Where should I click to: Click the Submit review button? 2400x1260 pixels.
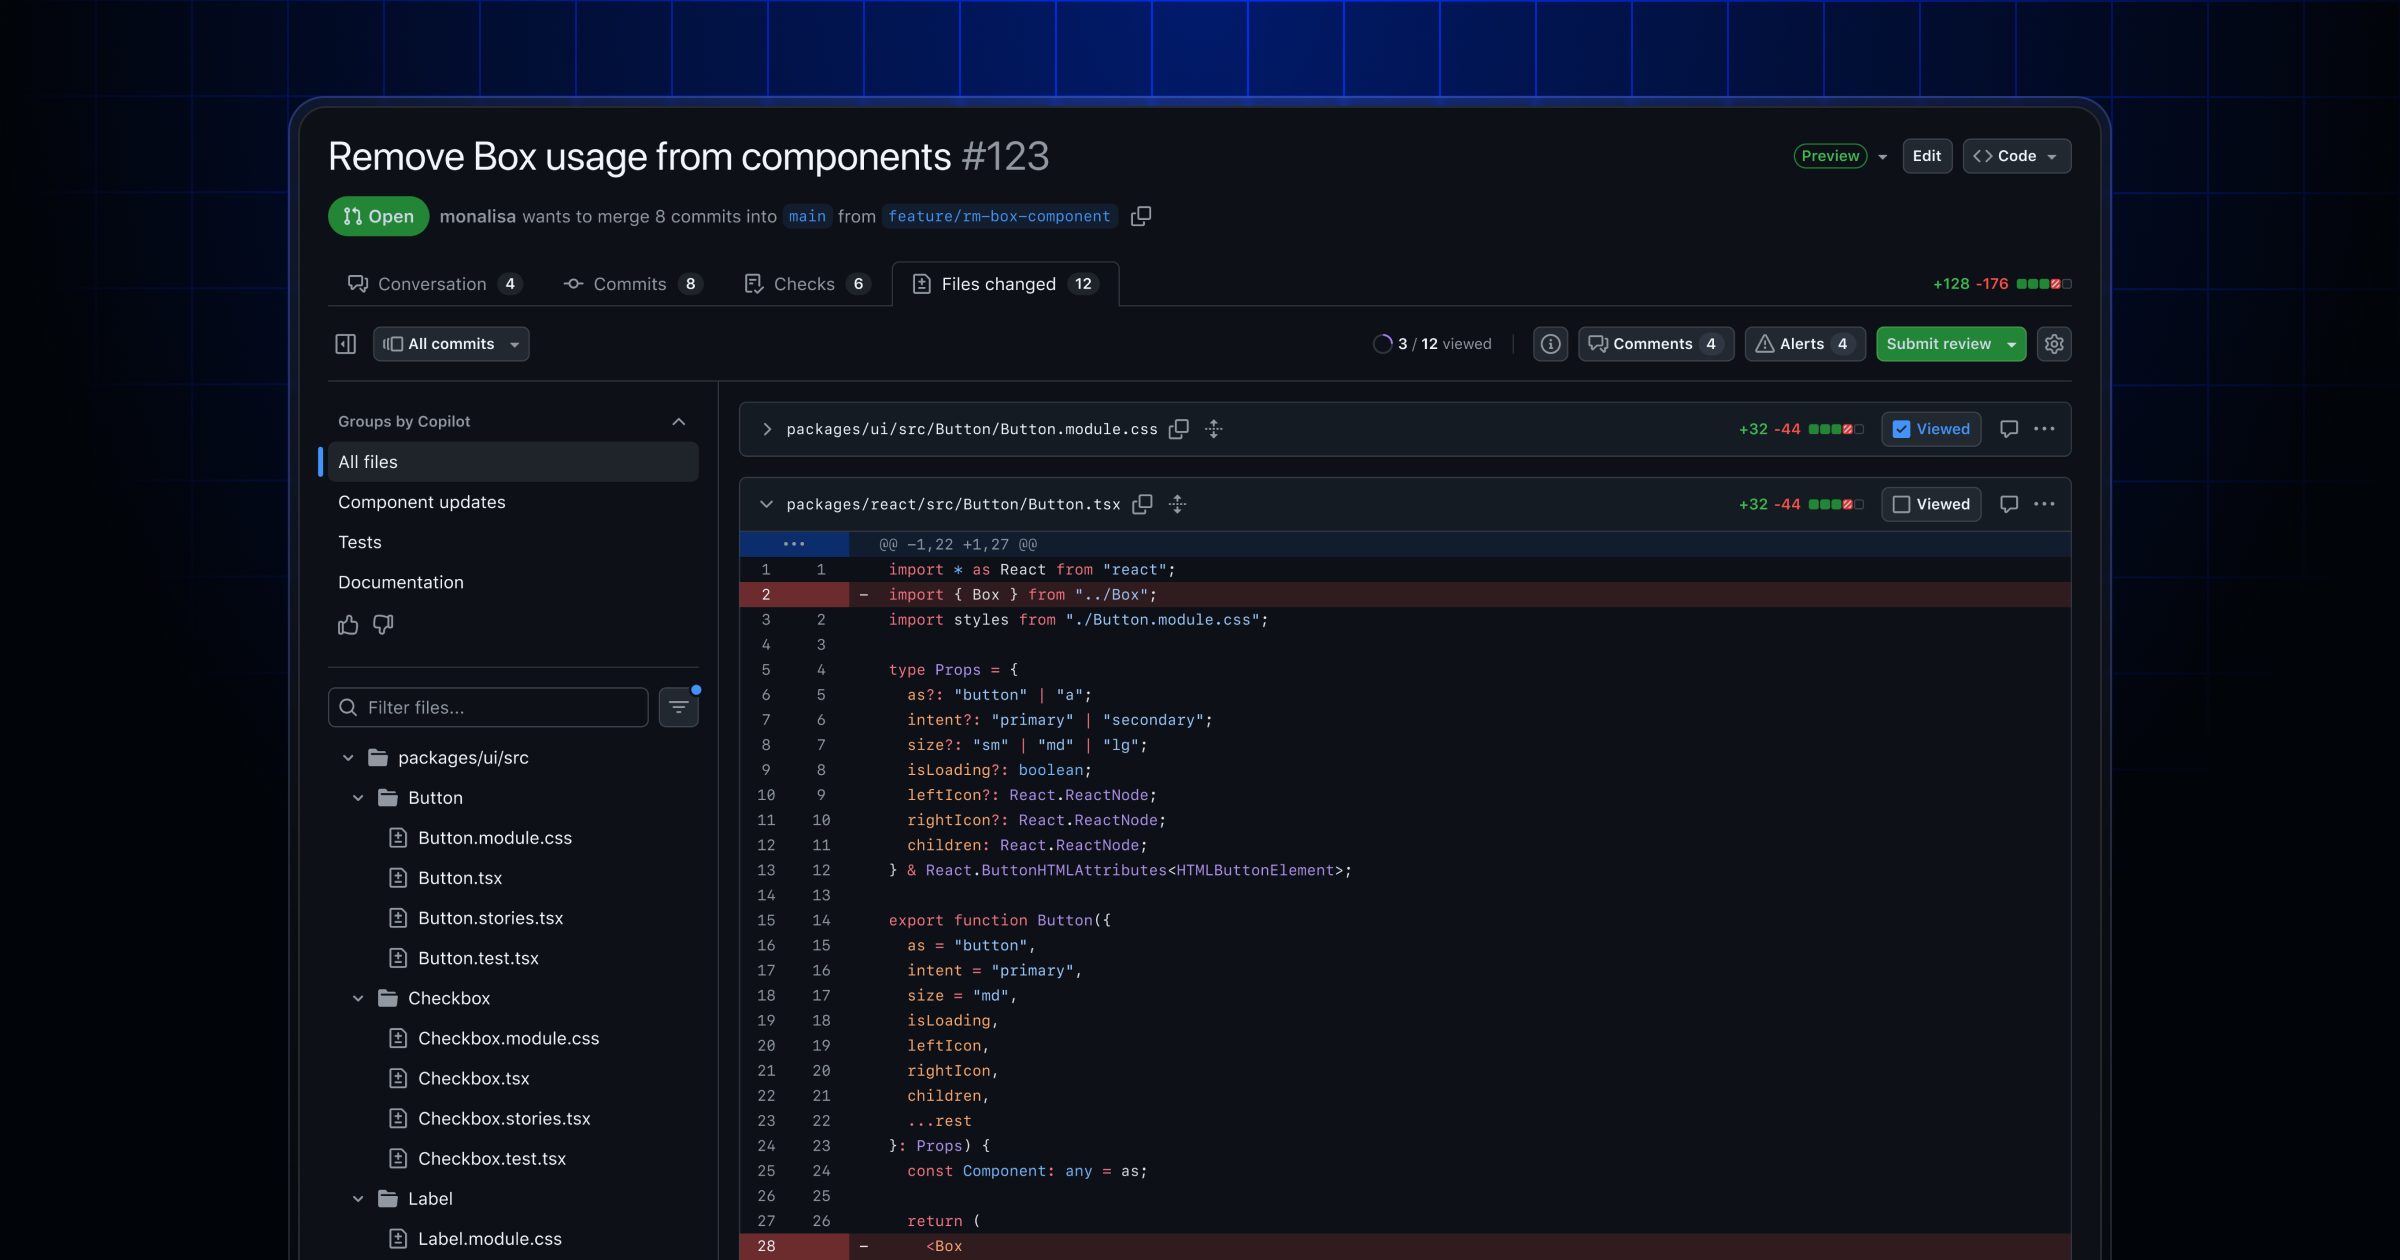(1941, 344)
